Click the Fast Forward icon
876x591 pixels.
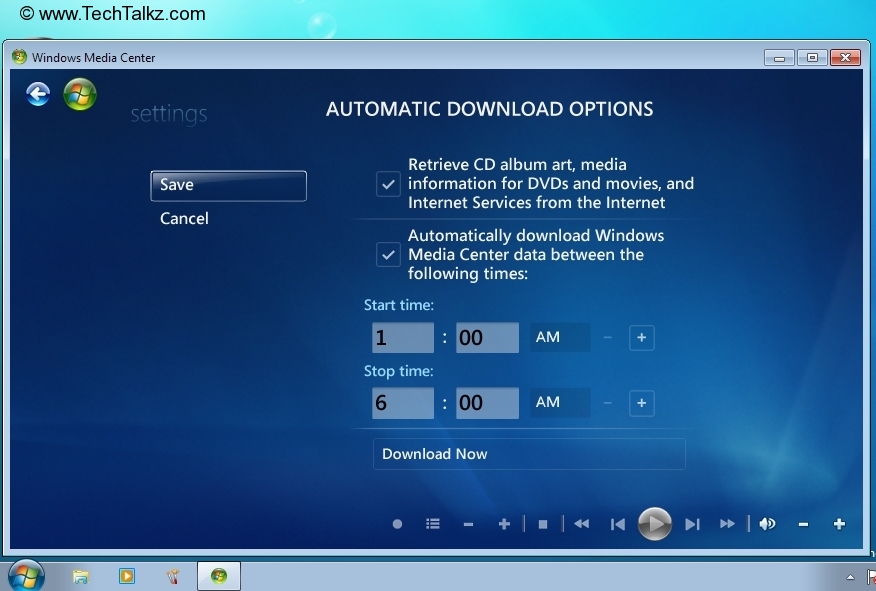(x=727, y=523)
